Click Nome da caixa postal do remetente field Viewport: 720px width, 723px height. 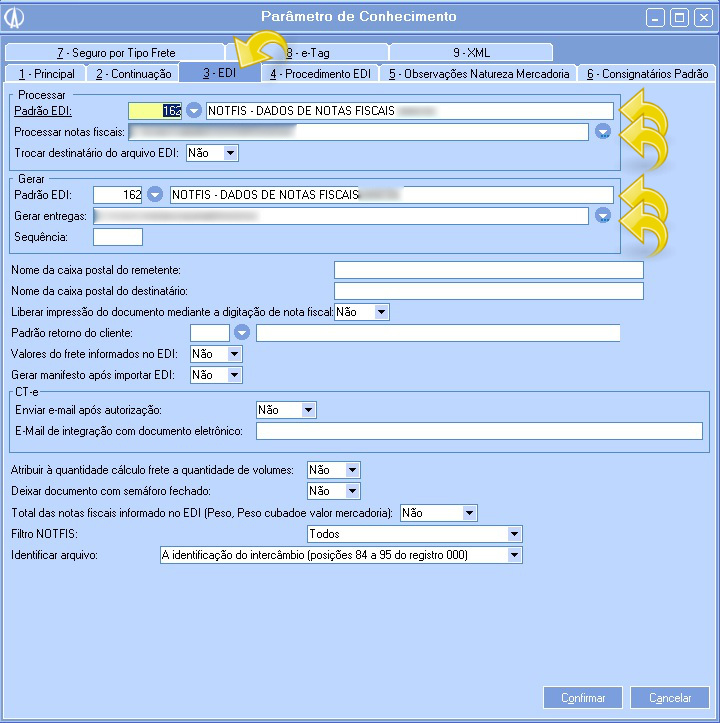(x=488, y=270)
